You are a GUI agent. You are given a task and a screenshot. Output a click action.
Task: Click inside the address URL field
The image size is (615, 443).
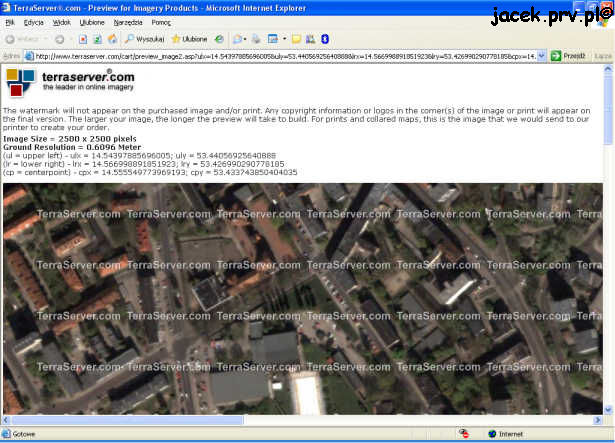[x=285, y=57]
